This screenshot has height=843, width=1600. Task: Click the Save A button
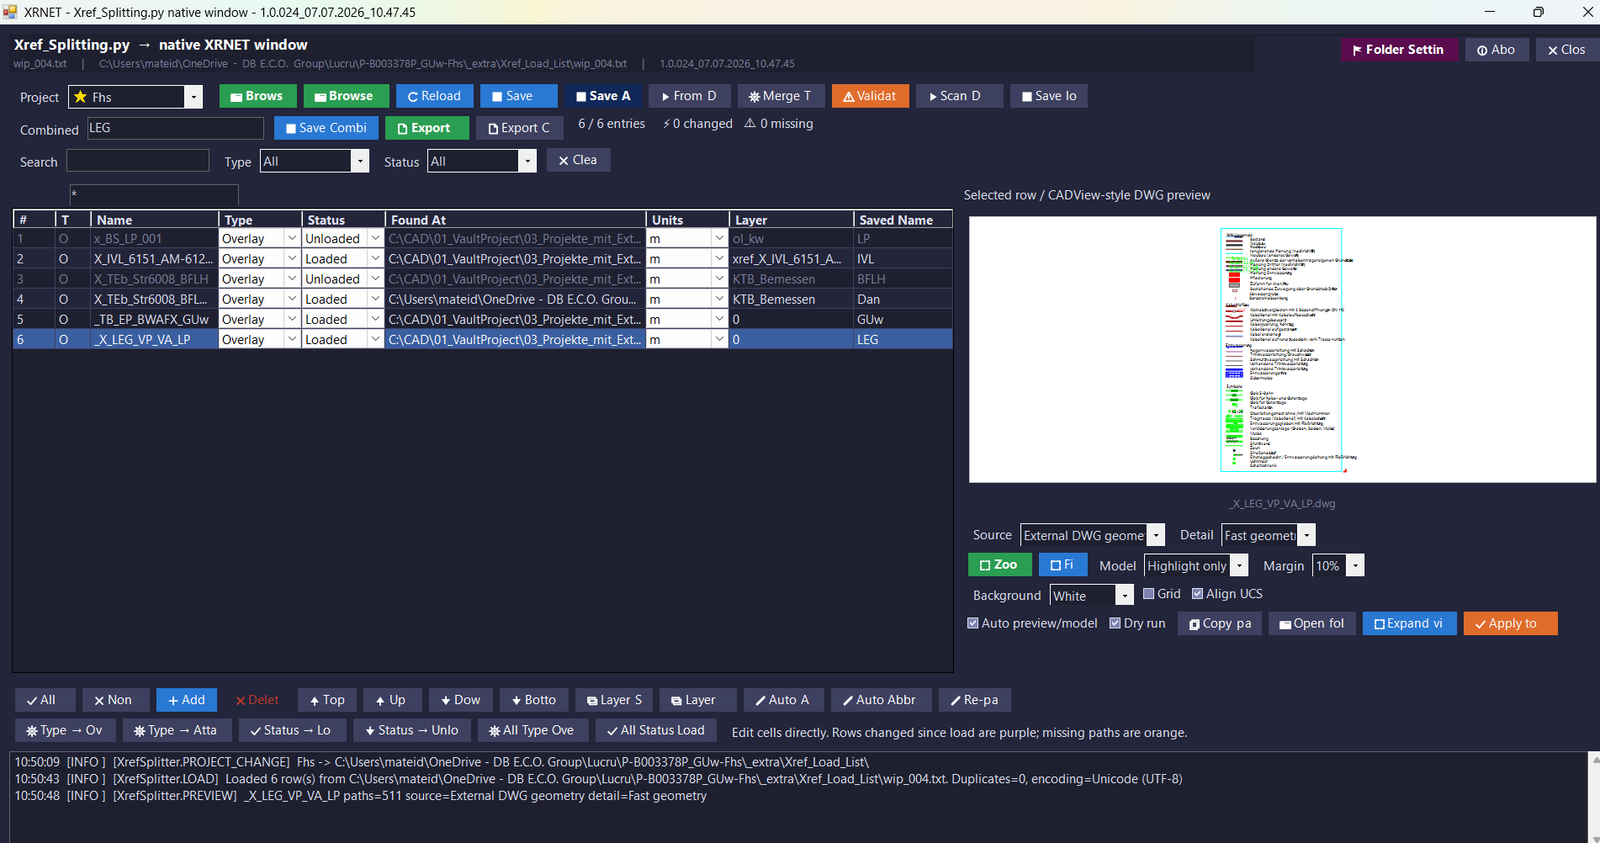pos(603,96)
